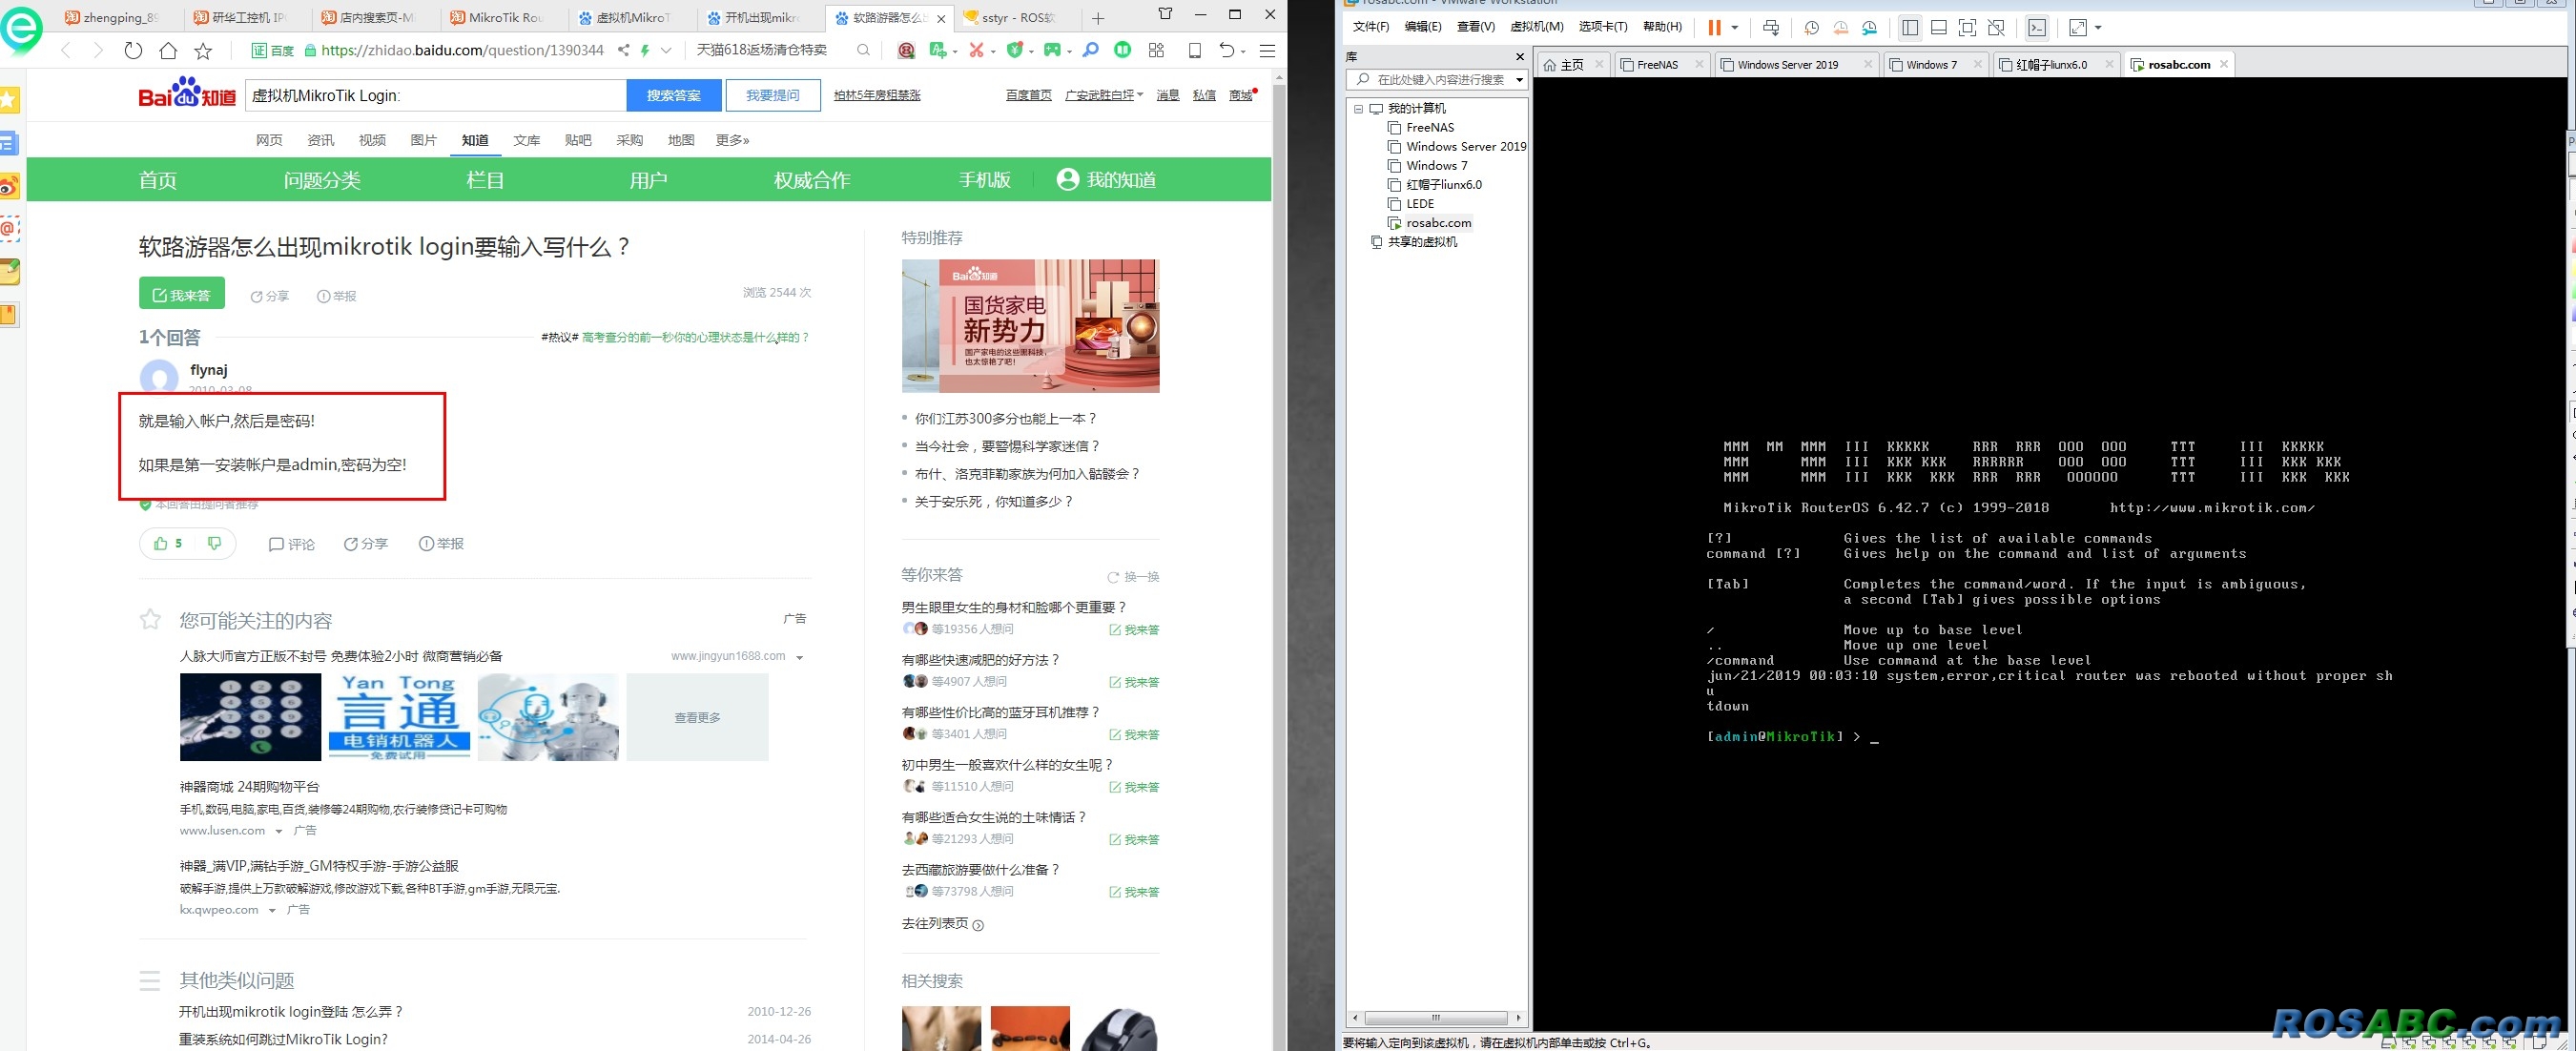Click the 查看更多 ad tile

click(697, 717)
